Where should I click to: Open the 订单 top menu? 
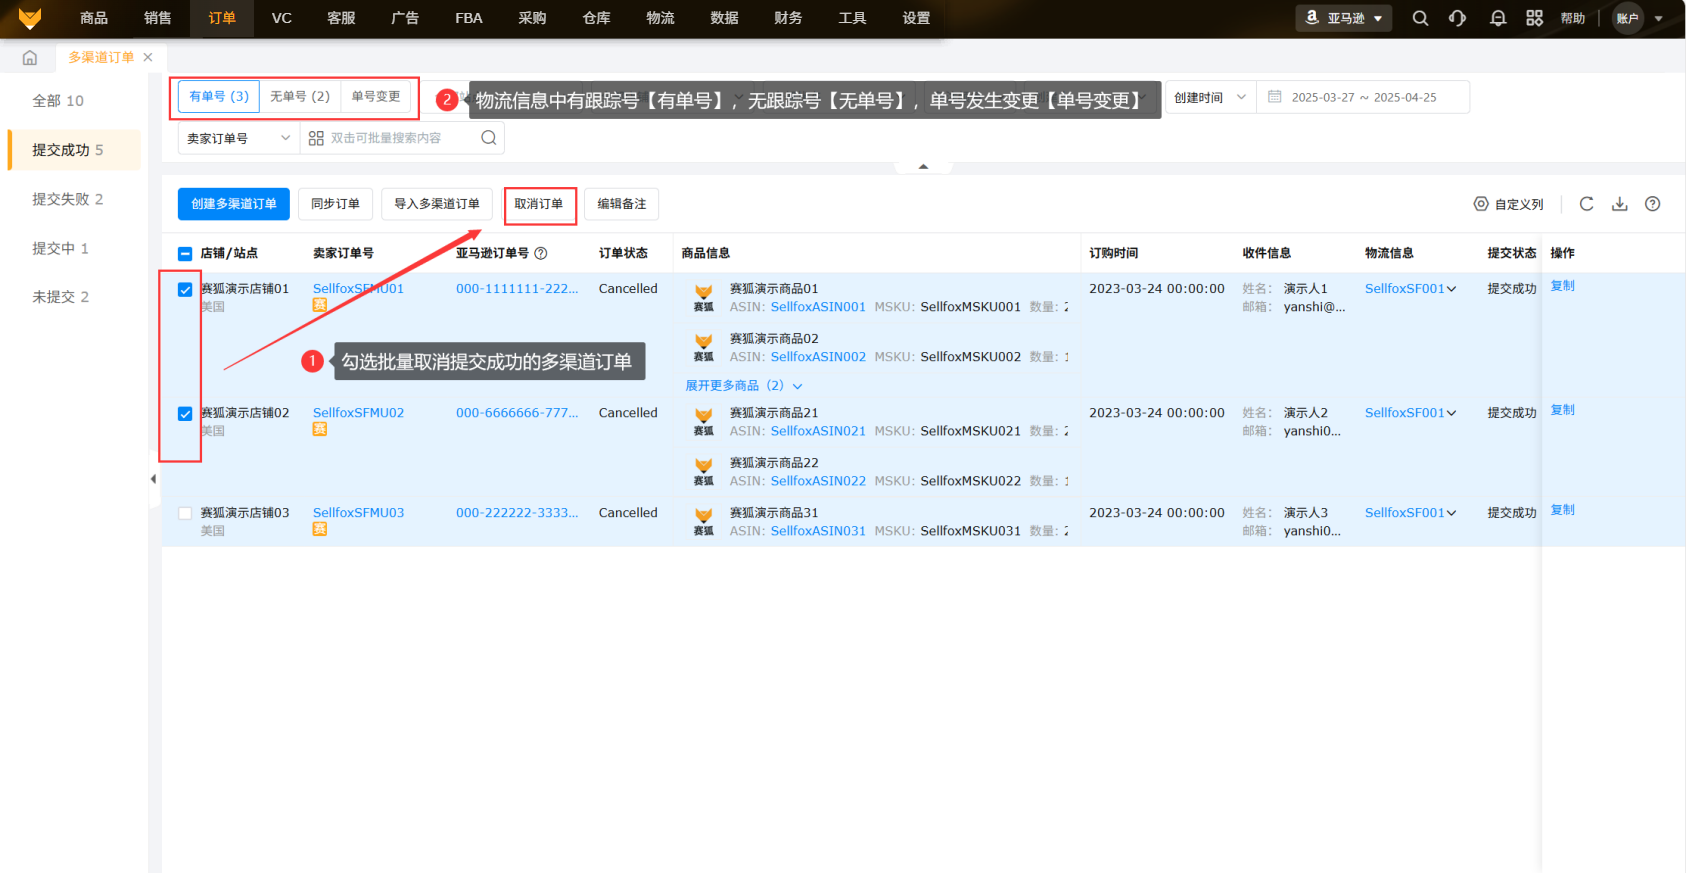tap(222, 18)
